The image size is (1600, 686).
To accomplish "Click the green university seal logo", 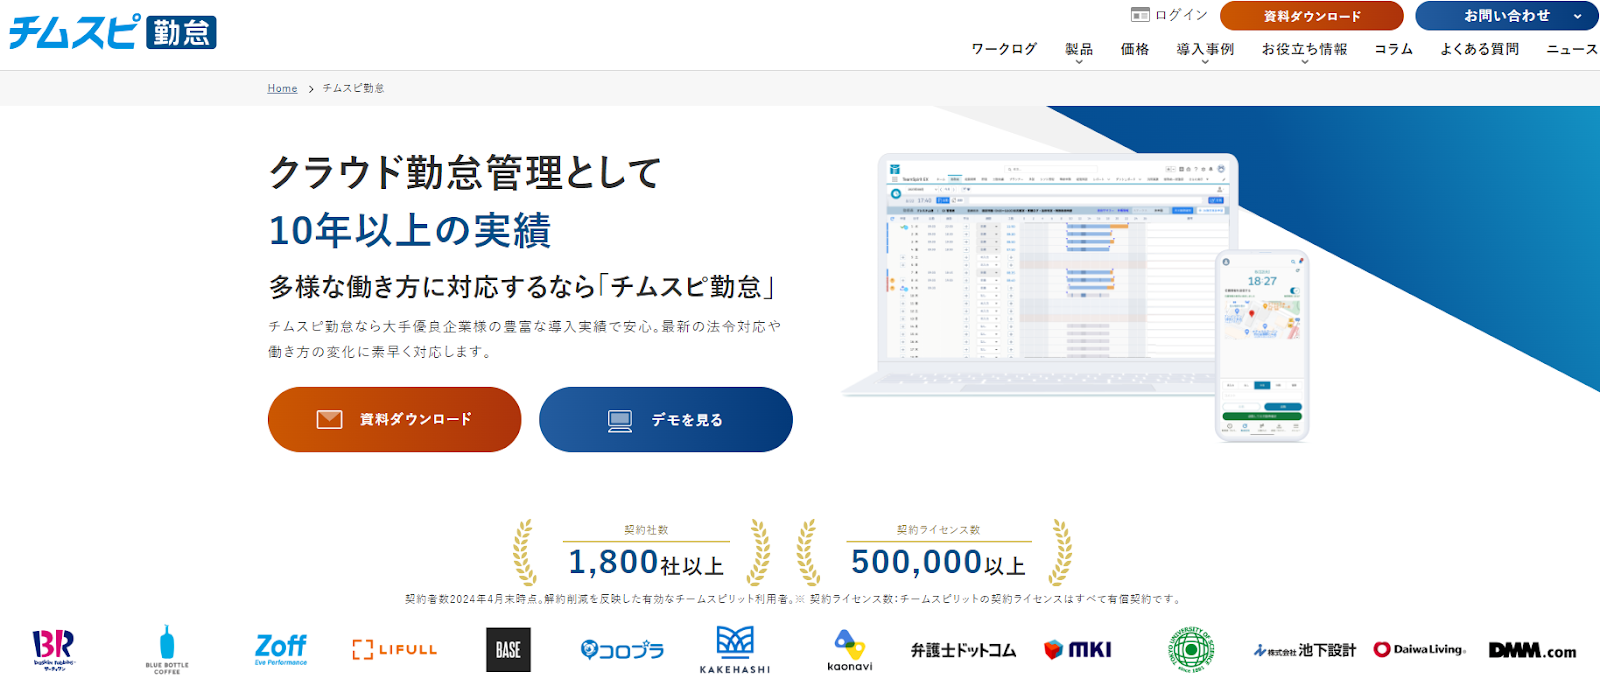I will (x=1191, y=650).
